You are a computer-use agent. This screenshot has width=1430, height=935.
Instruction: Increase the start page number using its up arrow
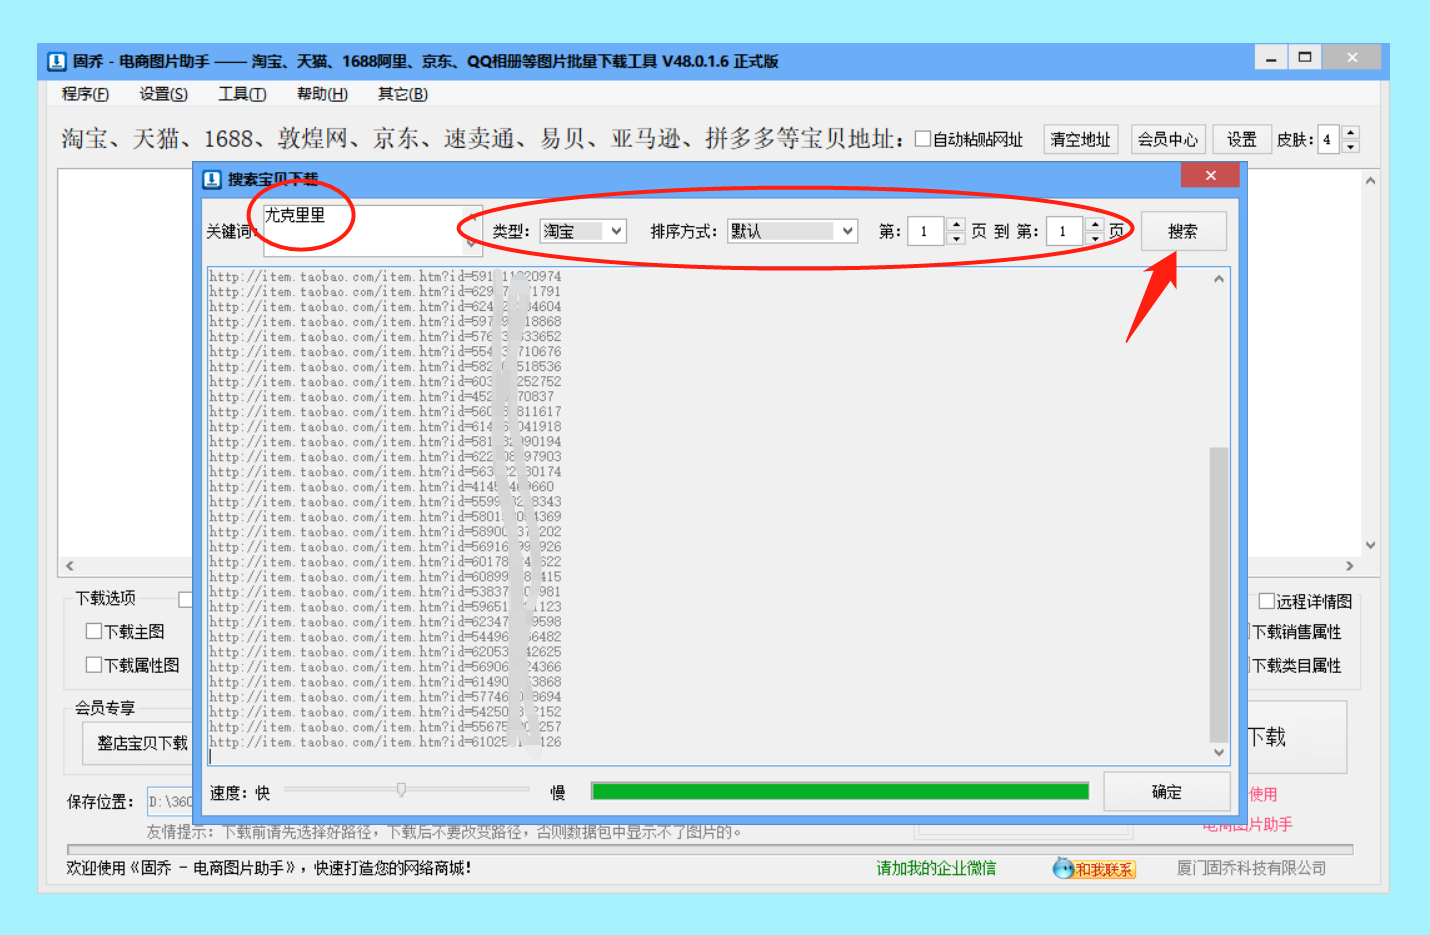[x=956, y=225]
